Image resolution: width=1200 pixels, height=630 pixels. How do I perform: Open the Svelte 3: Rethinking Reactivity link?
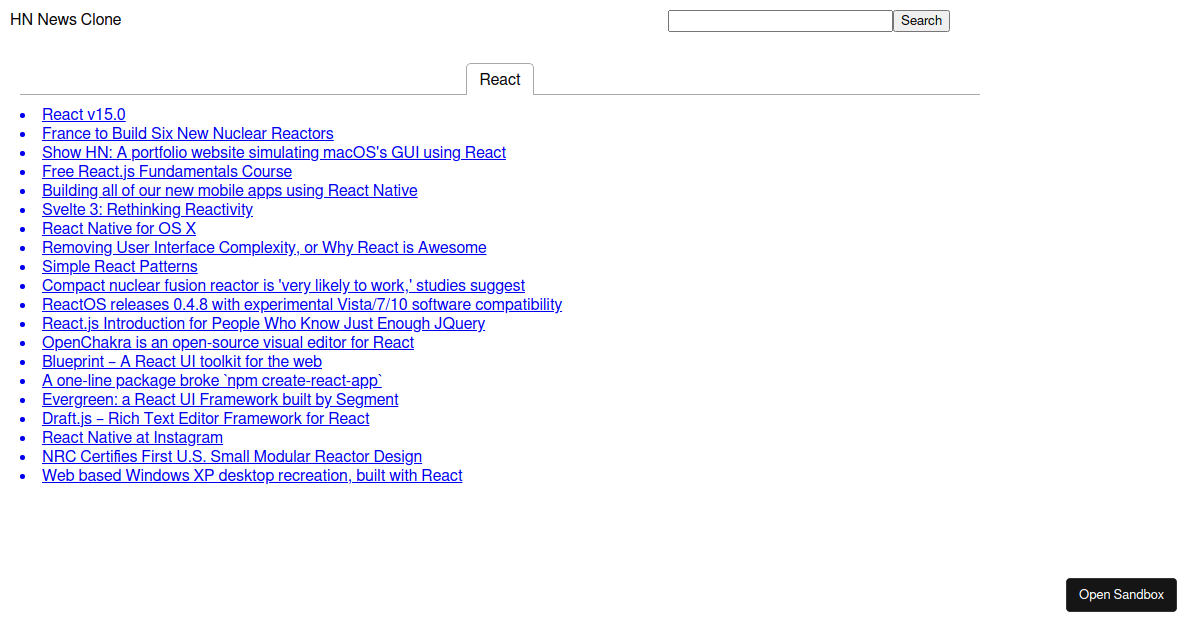147,210
